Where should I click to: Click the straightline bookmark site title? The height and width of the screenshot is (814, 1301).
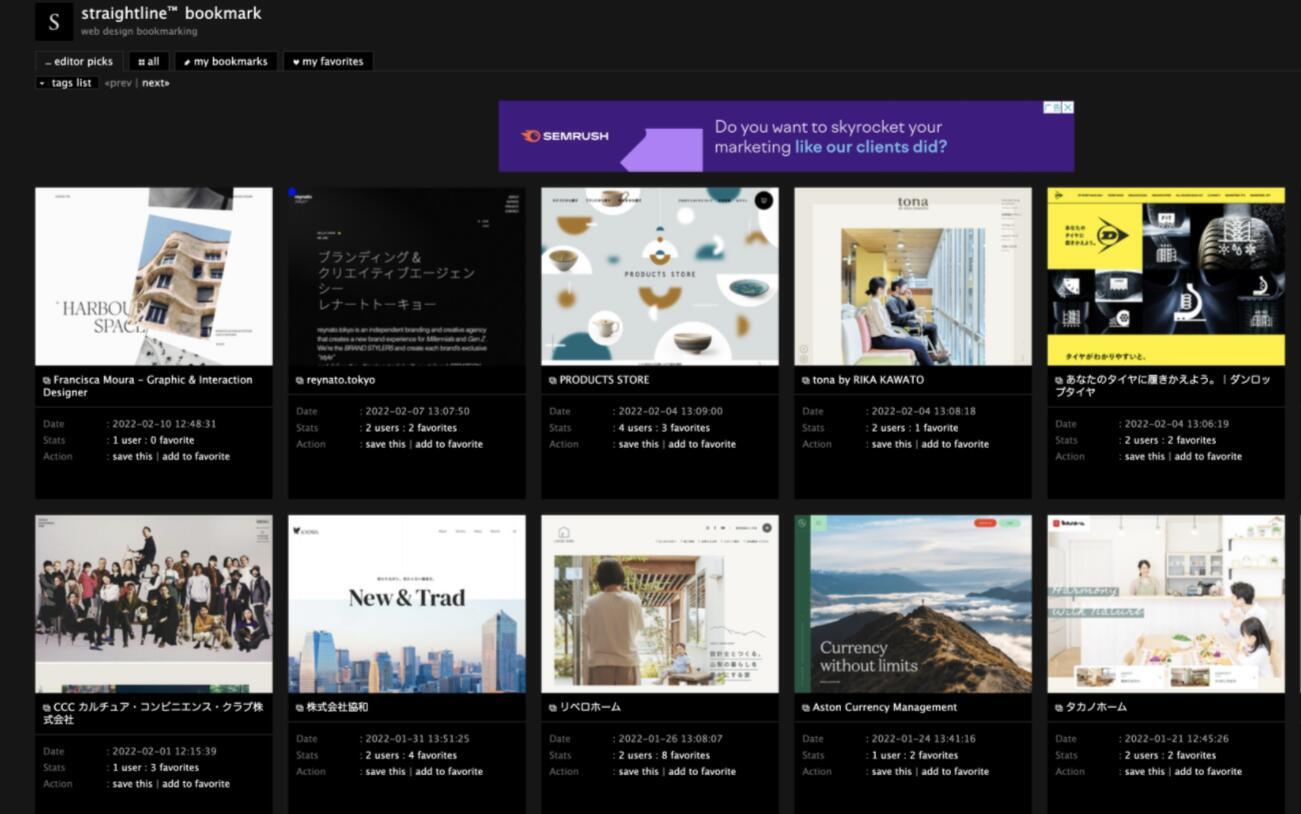point(171,14)
